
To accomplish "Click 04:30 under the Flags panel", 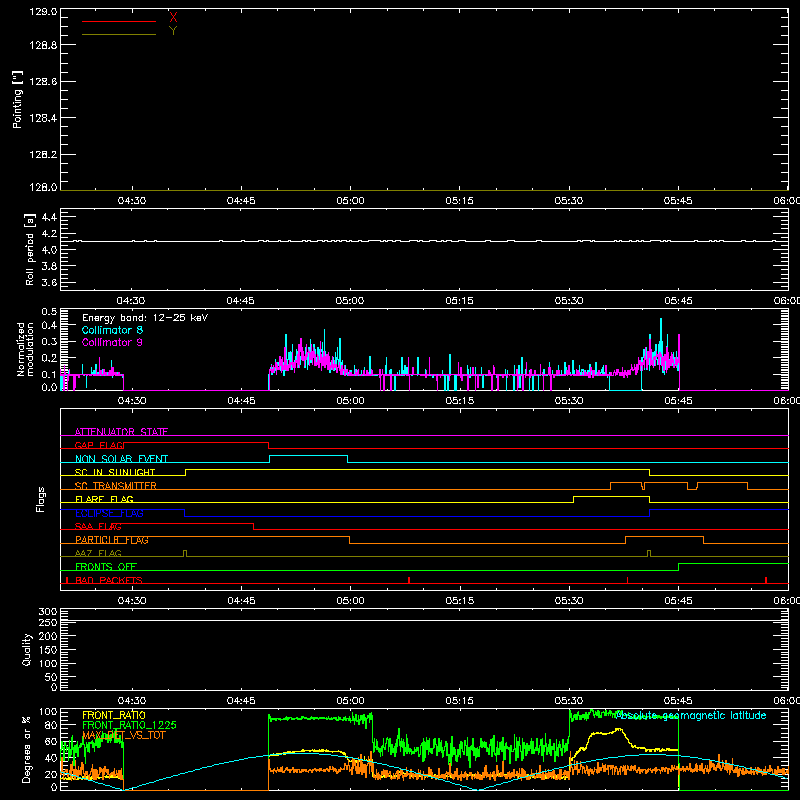I will coord(132,601).
